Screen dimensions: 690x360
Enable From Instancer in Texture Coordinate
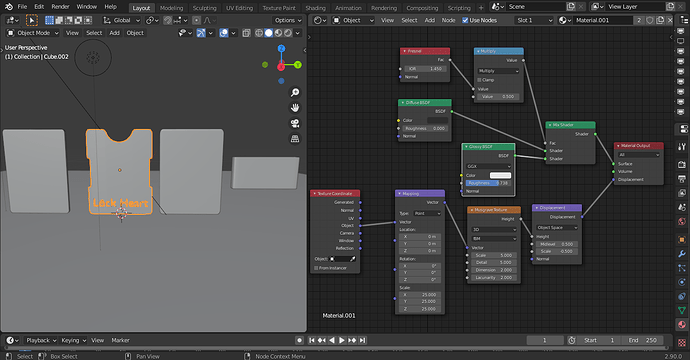316,268
